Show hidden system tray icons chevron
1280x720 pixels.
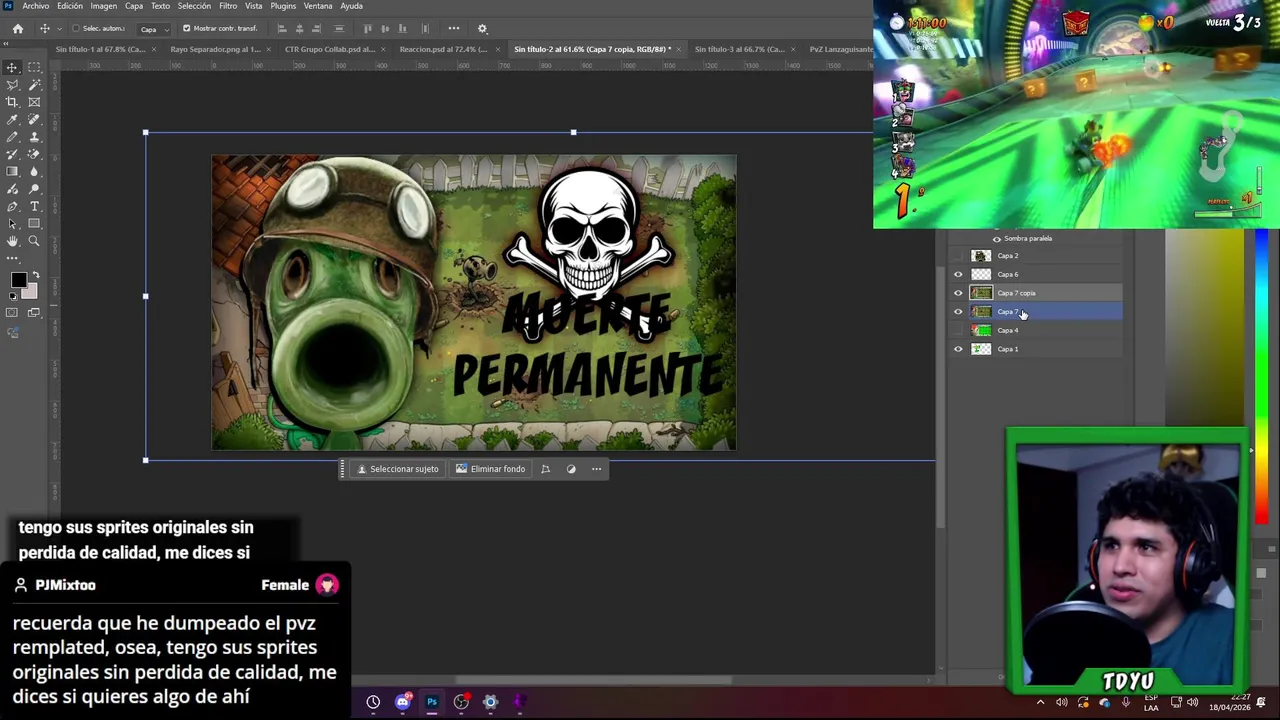click(x=1040, y=702)
